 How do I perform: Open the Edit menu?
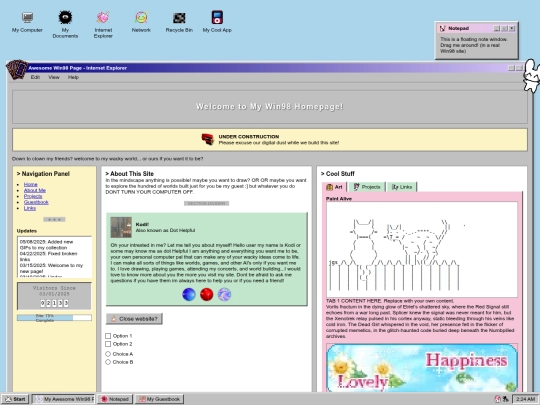35,77
